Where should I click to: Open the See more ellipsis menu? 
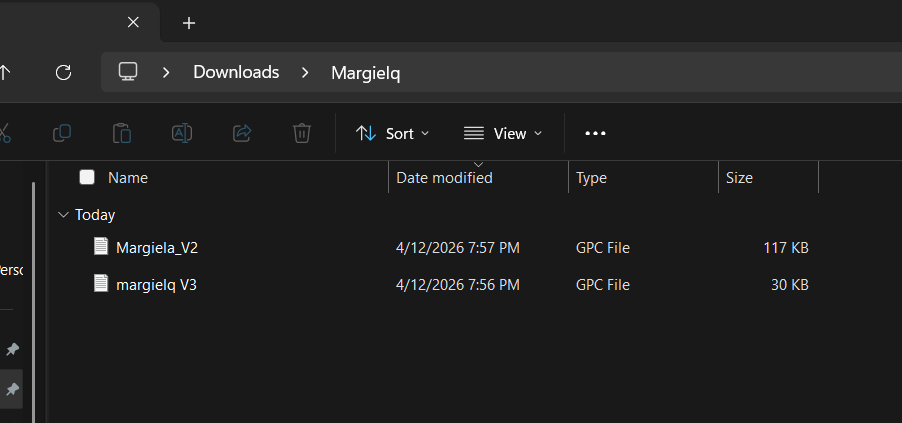(x=595, y=134)
